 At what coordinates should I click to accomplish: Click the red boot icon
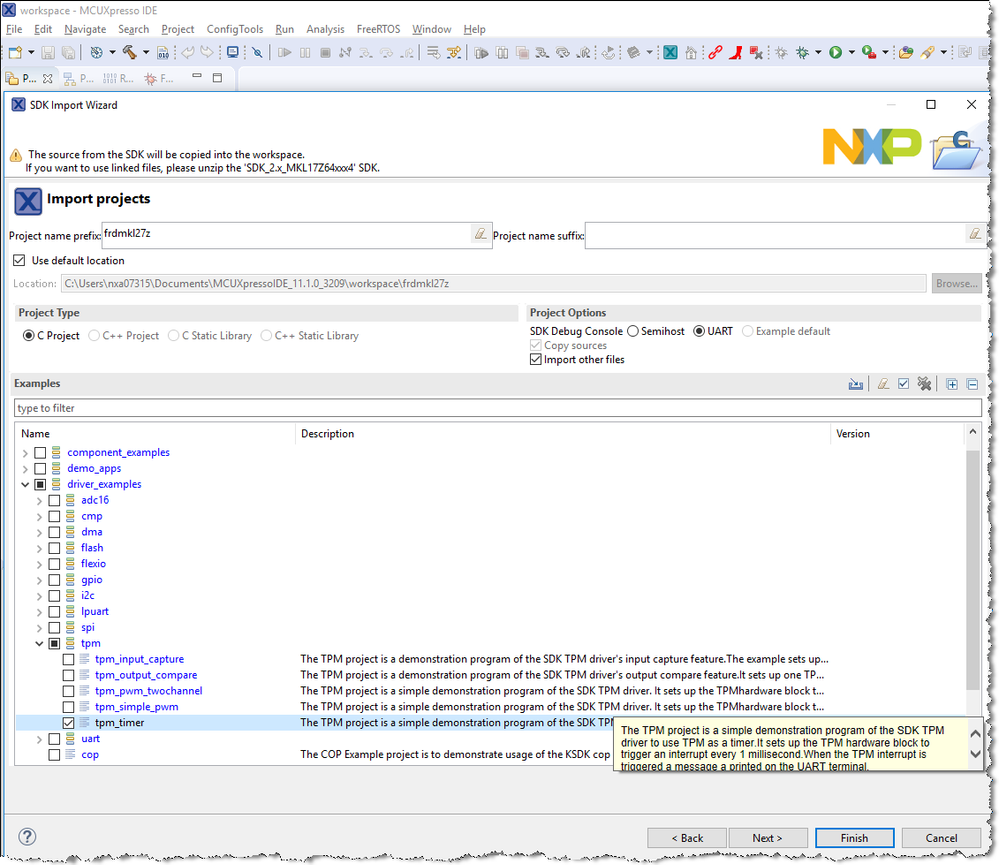click(736, 52)
